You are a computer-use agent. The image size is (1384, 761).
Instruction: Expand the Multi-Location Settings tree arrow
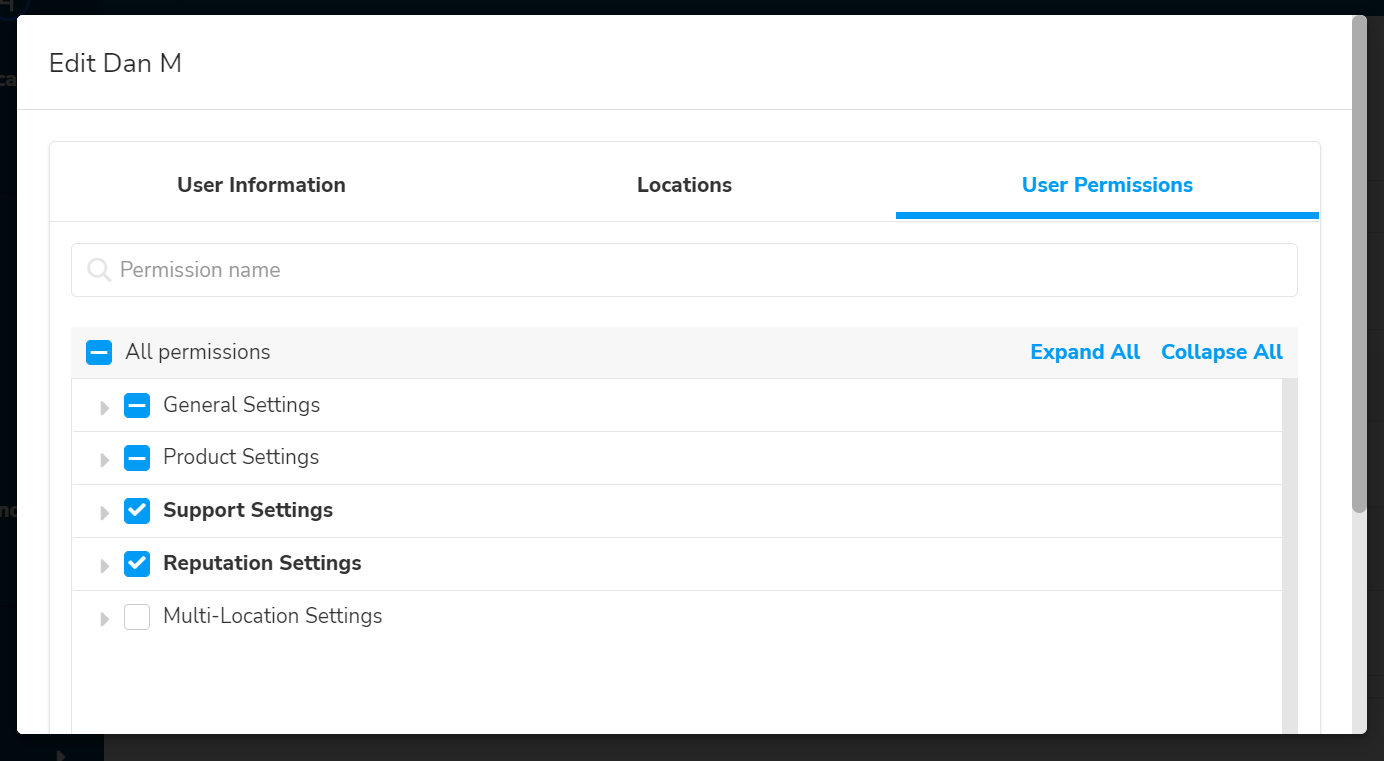click(x=105, y=619)
